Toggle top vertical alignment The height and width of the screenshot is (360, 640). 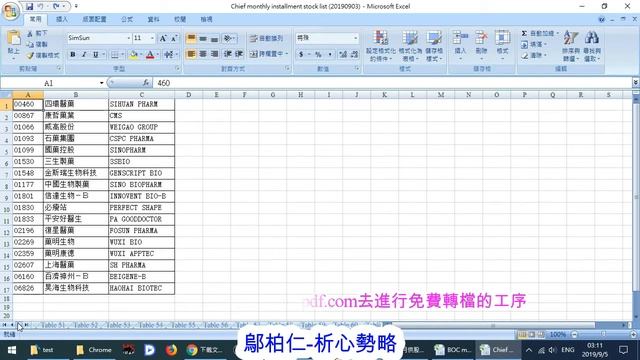[x=191, y=38]
